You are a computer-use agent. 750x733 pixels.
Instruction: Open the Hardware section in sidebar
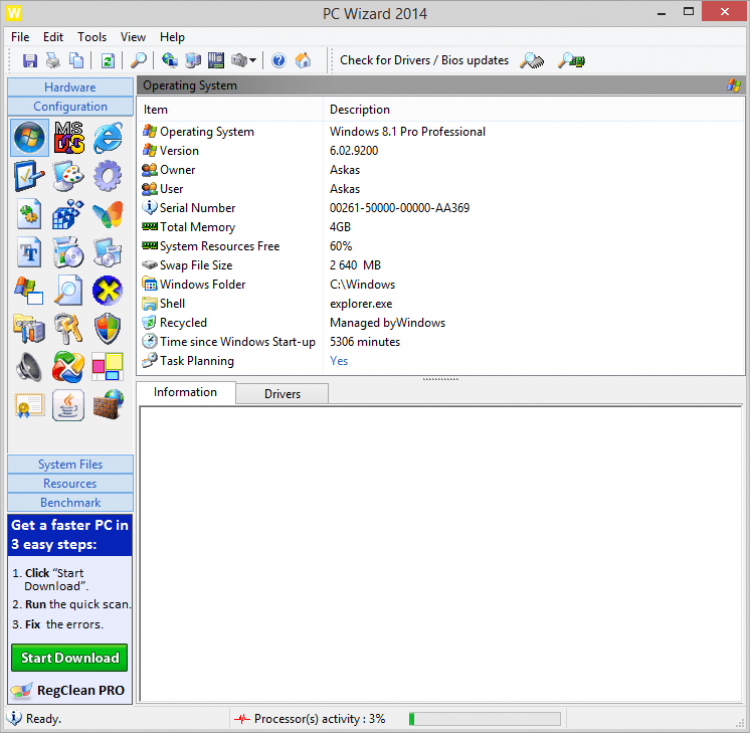click(70, 87)
